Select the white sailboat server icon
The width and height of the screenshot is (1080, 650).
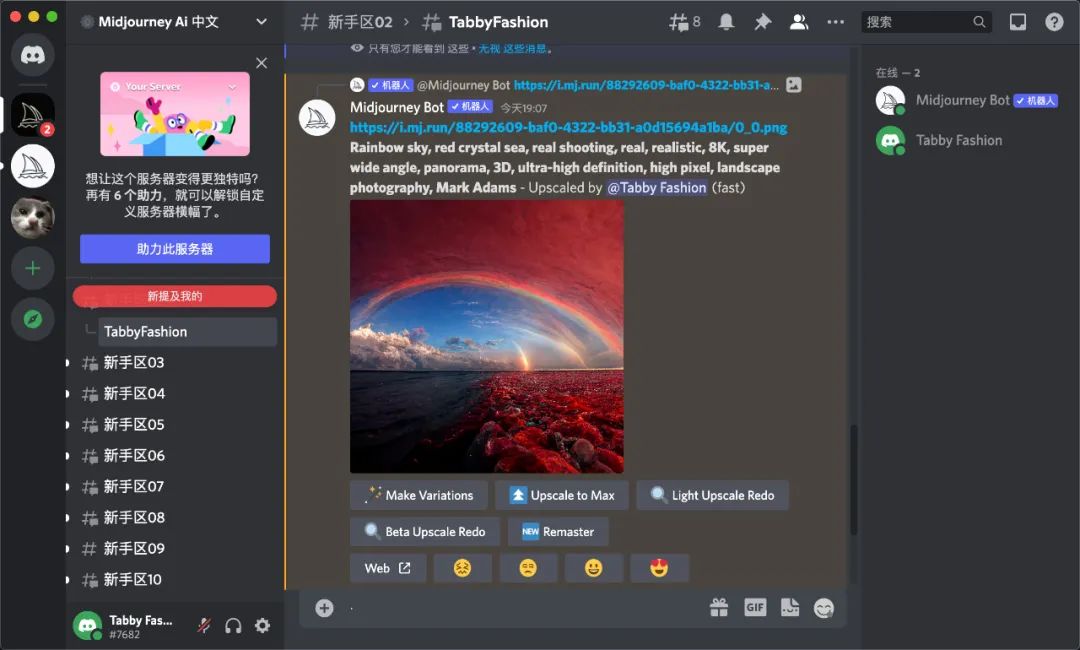(x=32, y=166)
